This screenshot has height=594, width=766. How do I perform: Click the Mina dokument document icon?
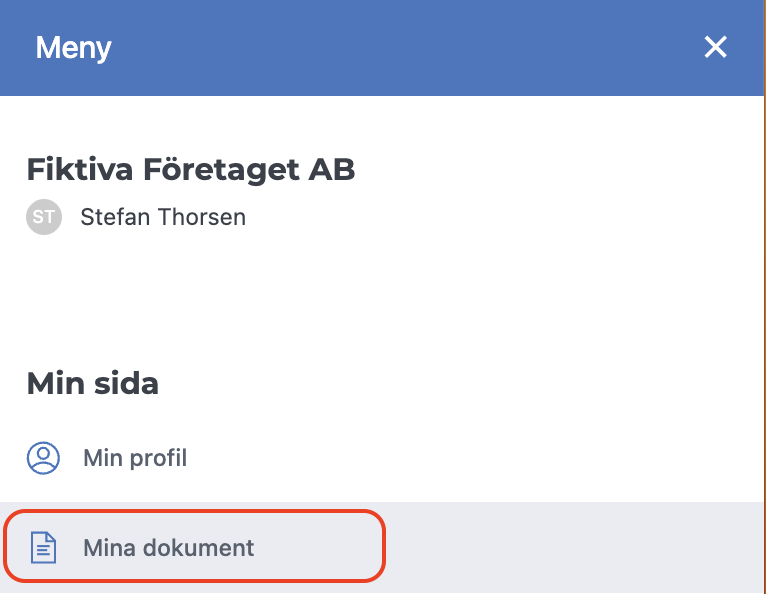[43, 548]
